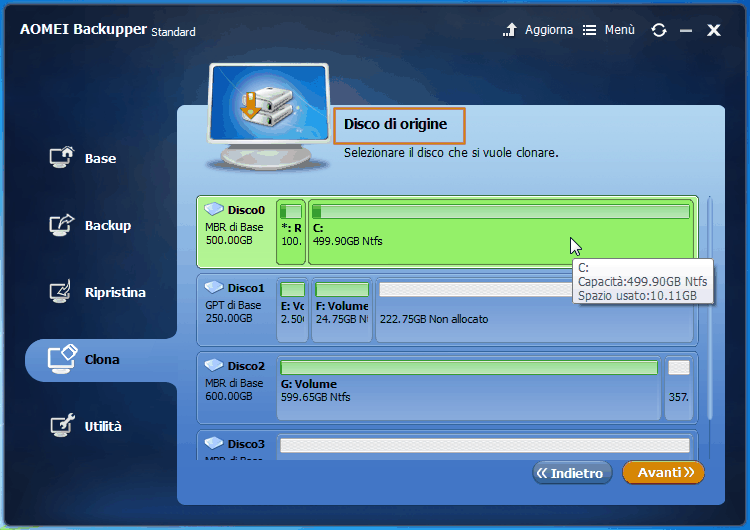Open the Menù text menu
The width and height of the screenshot is (750, 530).
click(x=619, y=30)
